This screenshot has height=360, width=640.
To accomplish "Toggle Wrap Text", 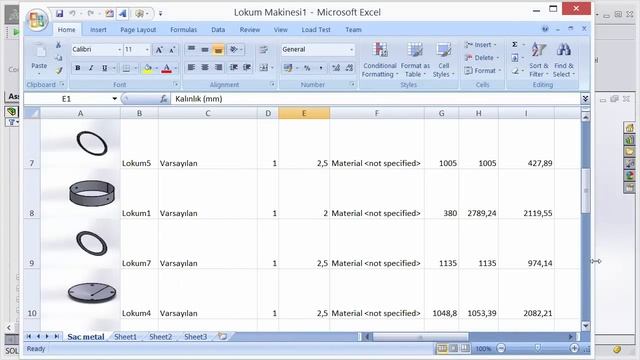I will (x=264, y=50).
